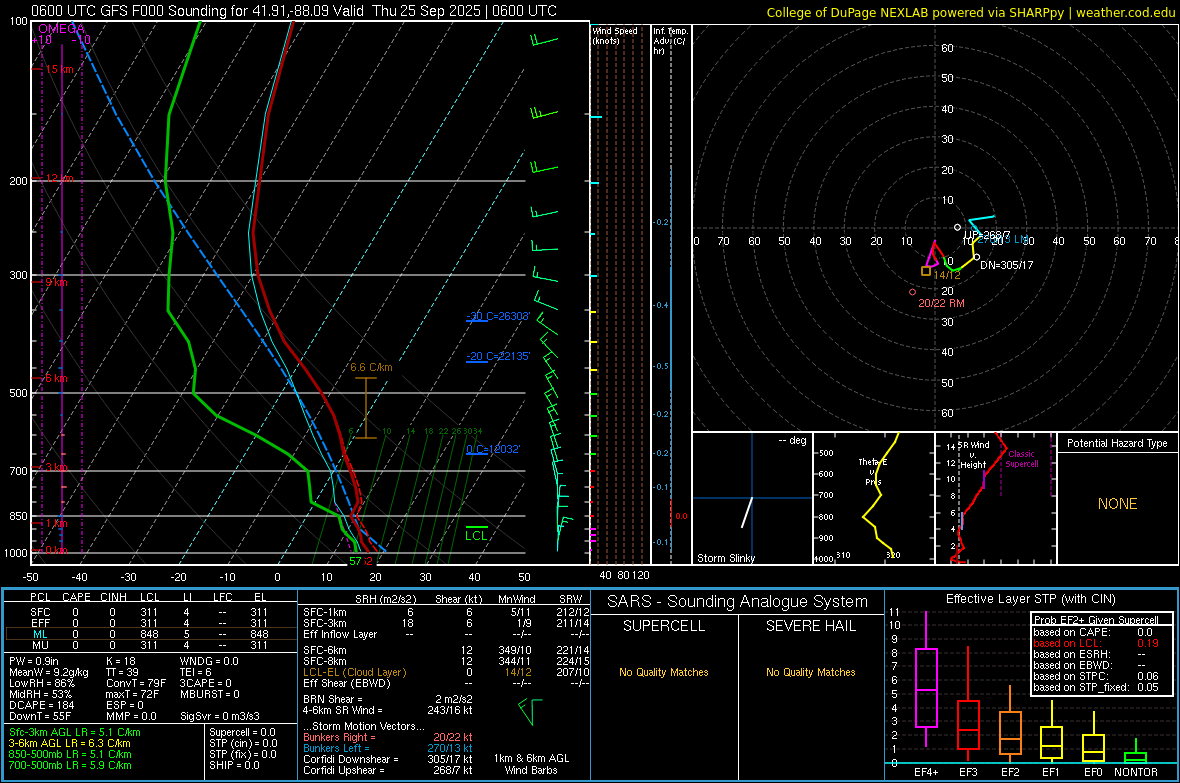Click the '-20 C=22135'' level label
The image size is (1180, 783).
498,356
